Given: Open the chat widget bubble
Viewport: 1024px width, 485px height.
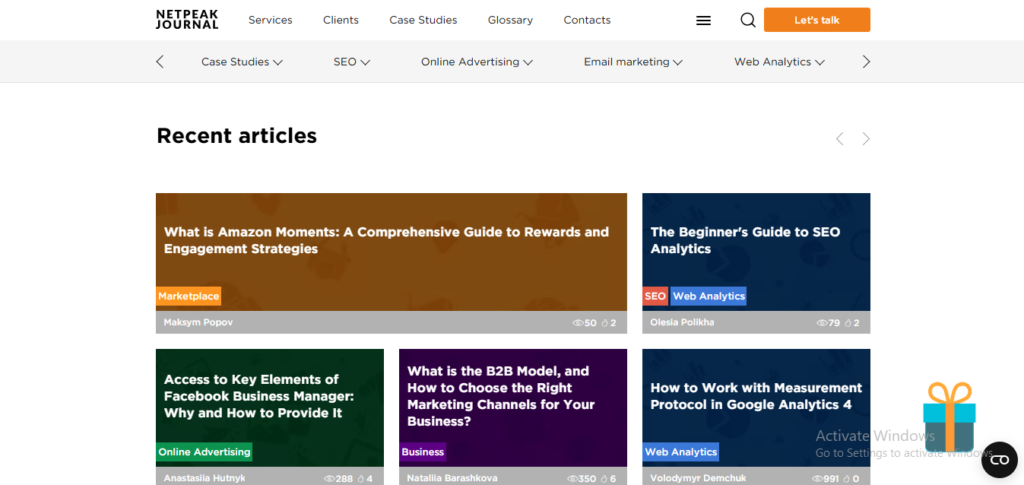Looking at the screenshot, I should 999,460.
